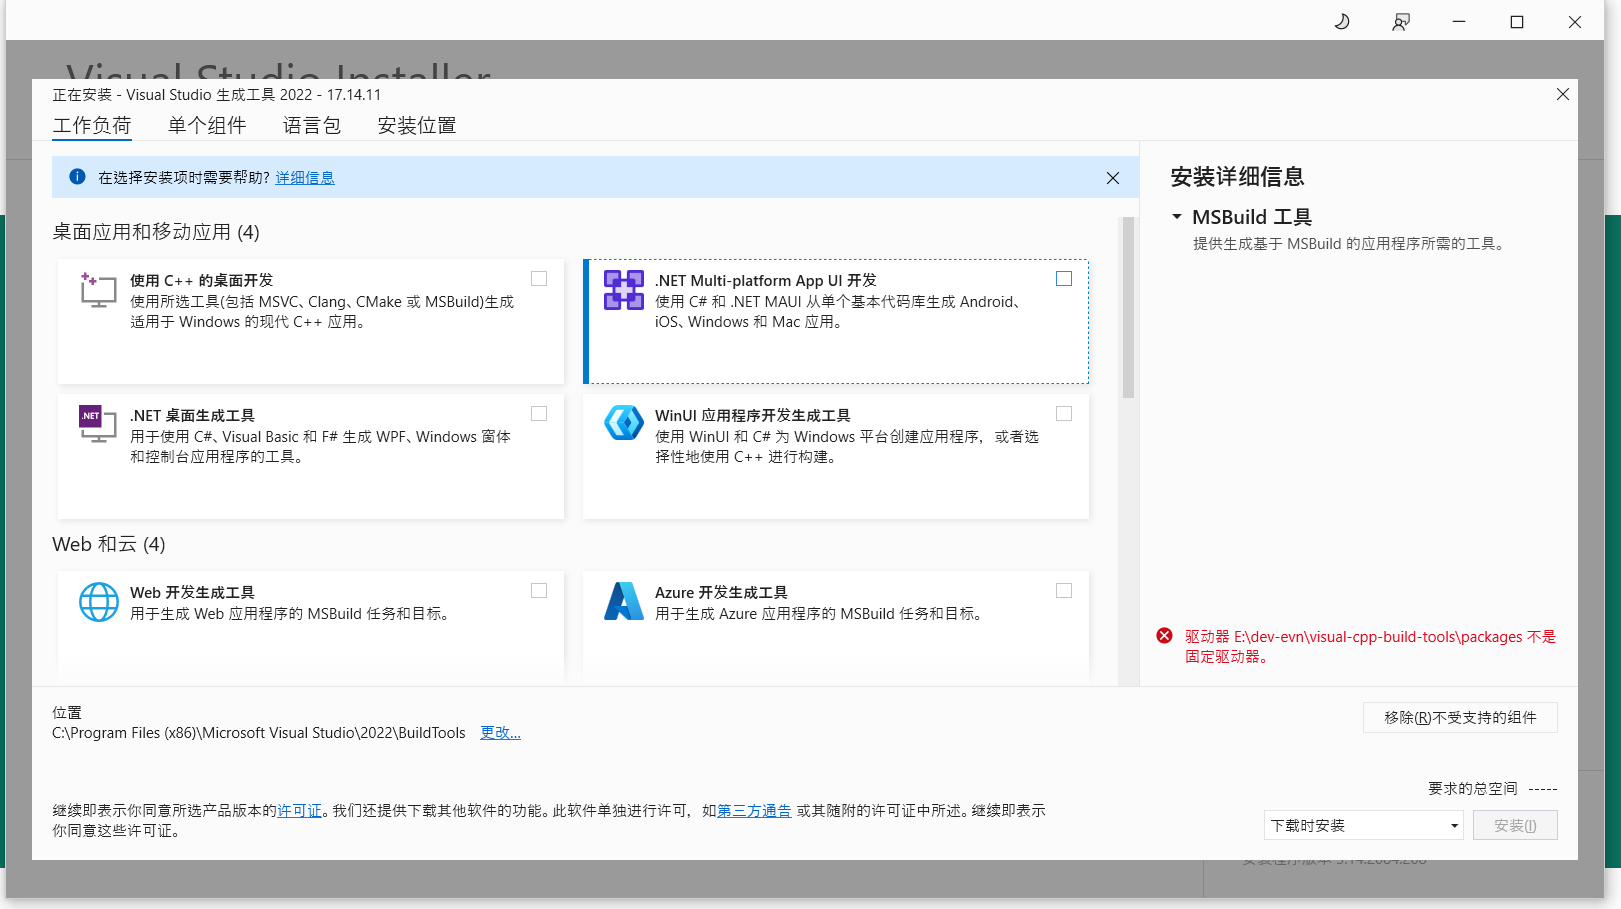The height and width of the screenshot is (909, 1621).
Task: Open the 下载时安装 install mode dropdown
Action: 1364,825
